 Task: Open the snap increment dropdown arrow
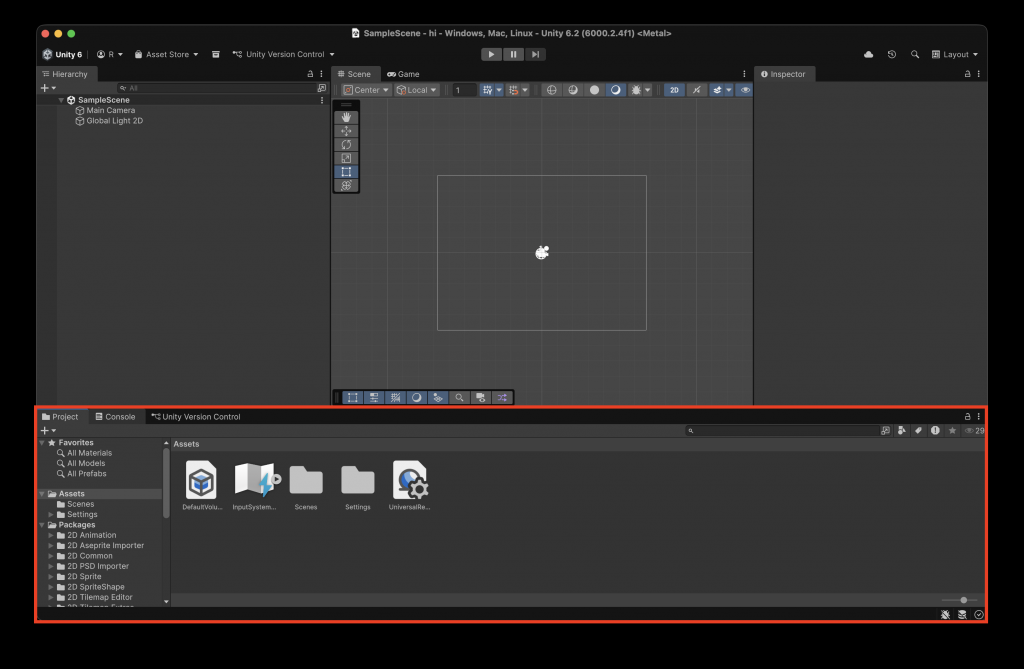click(x=525, y=90)
